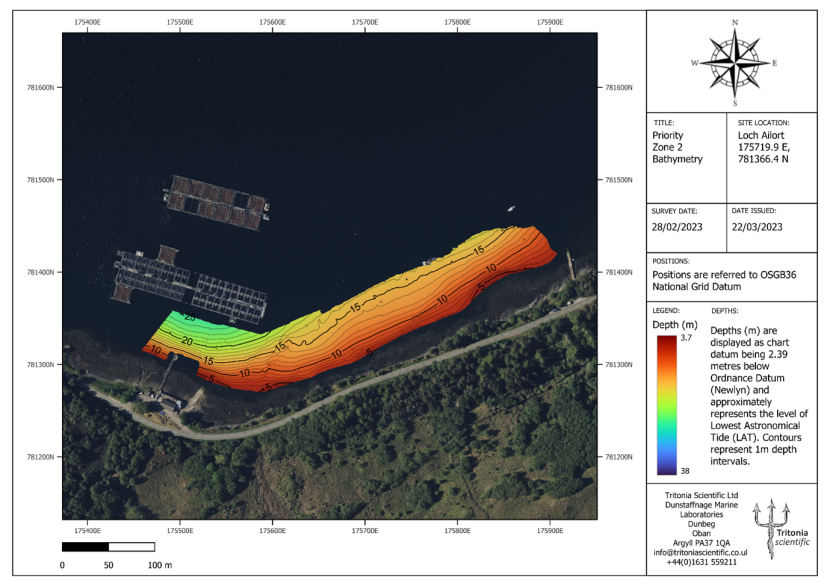Click the Tritonia Scientific trident logo
This screenshot has width=830, height=586.
pyautogui.click(x=770, y=528)
